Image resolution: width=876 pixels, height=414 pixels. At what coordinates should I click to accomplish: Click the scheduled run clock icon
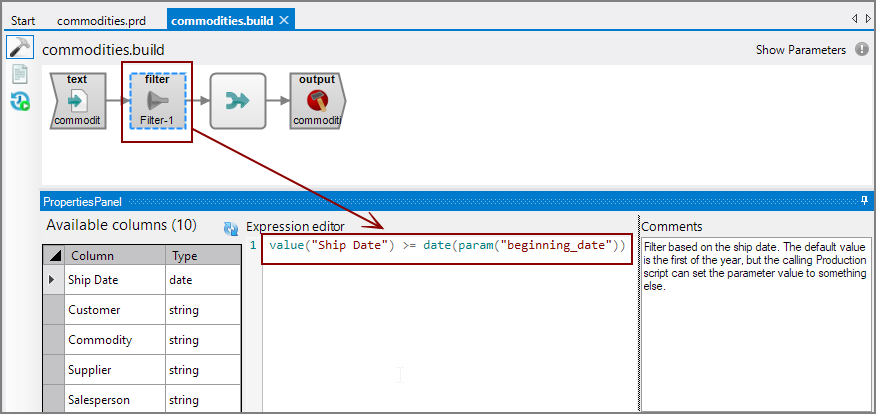[x=20, y=101]
